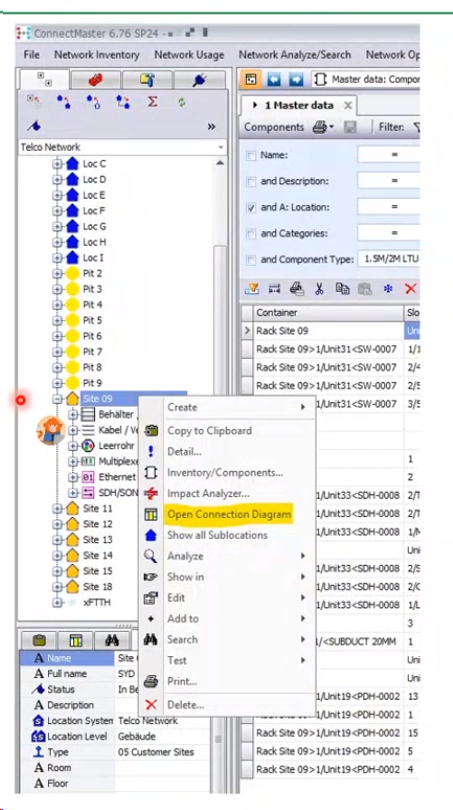Click the scissors cut icon in the grid toolbar
Image resolution: width=453 pixels, height=810 pixels.
(x=320, y=289)
